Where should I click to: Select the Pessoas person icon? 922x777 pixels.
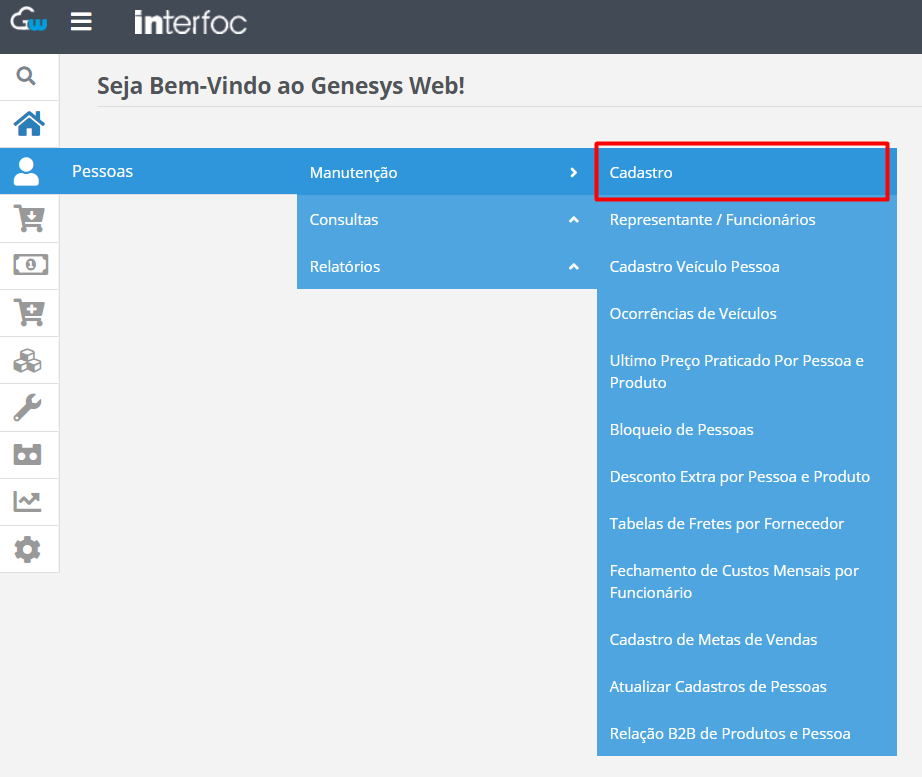click(x=26, y=171)
